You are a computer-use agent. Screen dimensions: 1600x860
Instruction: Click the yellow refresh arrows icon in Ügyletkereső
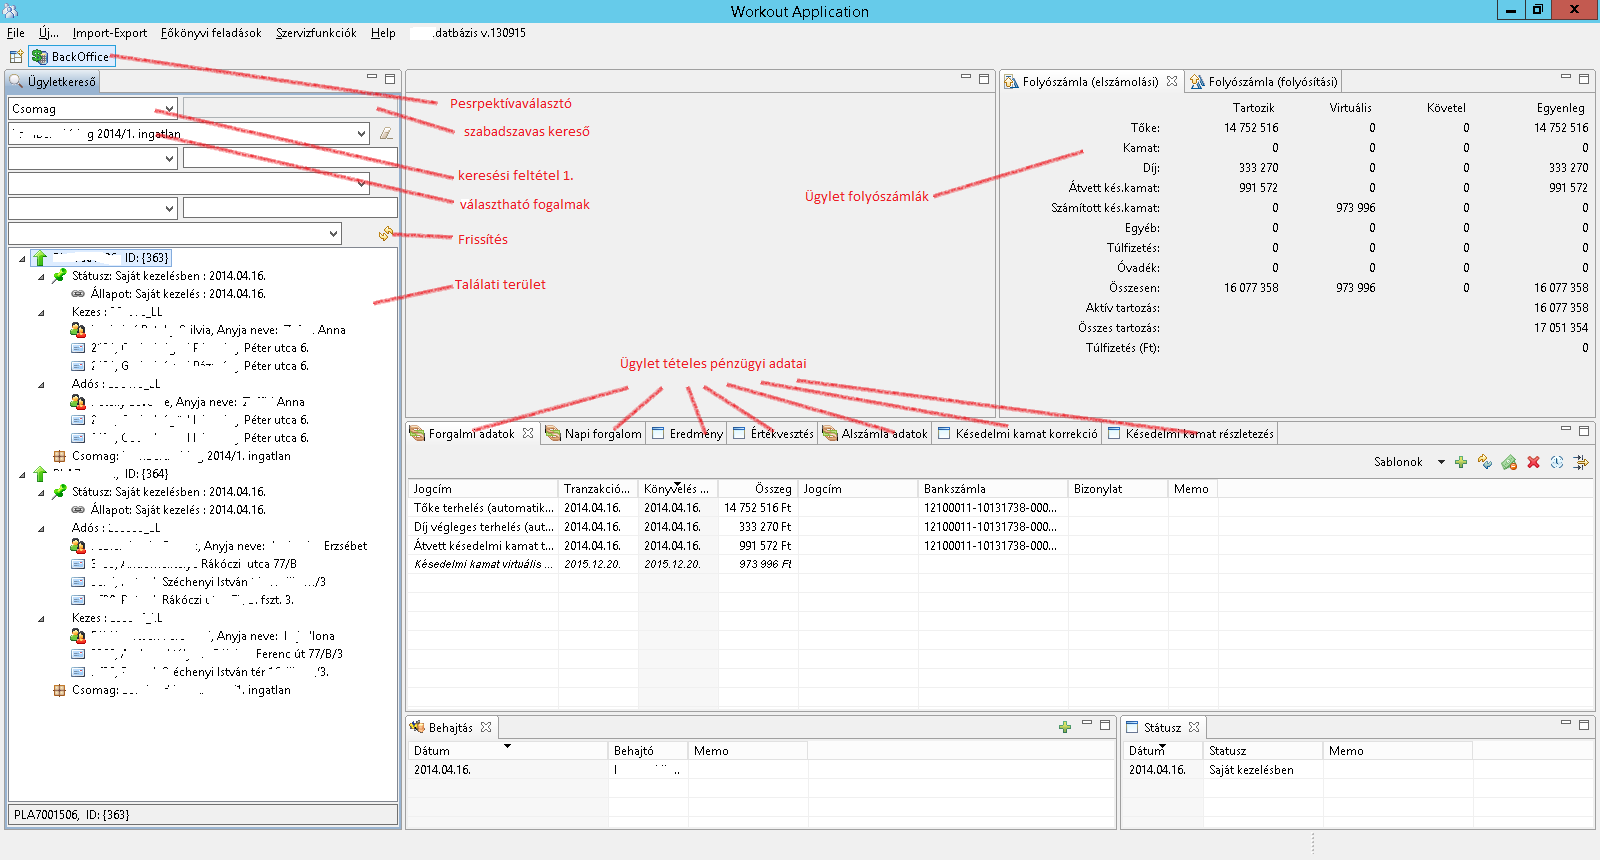386,233
